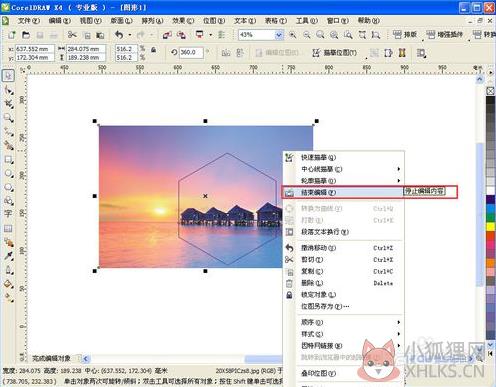Select the Smart Fill tool in the toolbox
Image resolution: width=496 pixels, height=387 pixels.
8,145
